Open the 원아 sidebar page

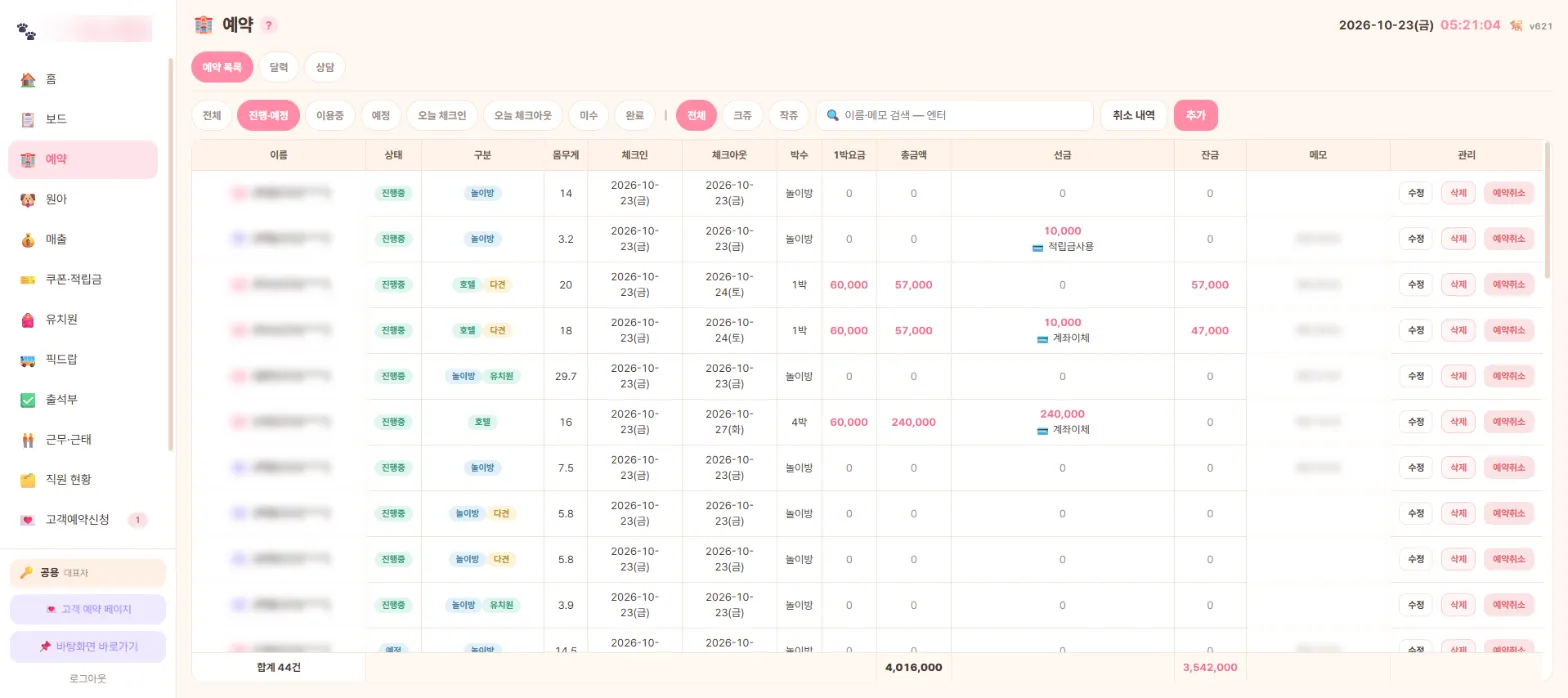coord(83,199)
